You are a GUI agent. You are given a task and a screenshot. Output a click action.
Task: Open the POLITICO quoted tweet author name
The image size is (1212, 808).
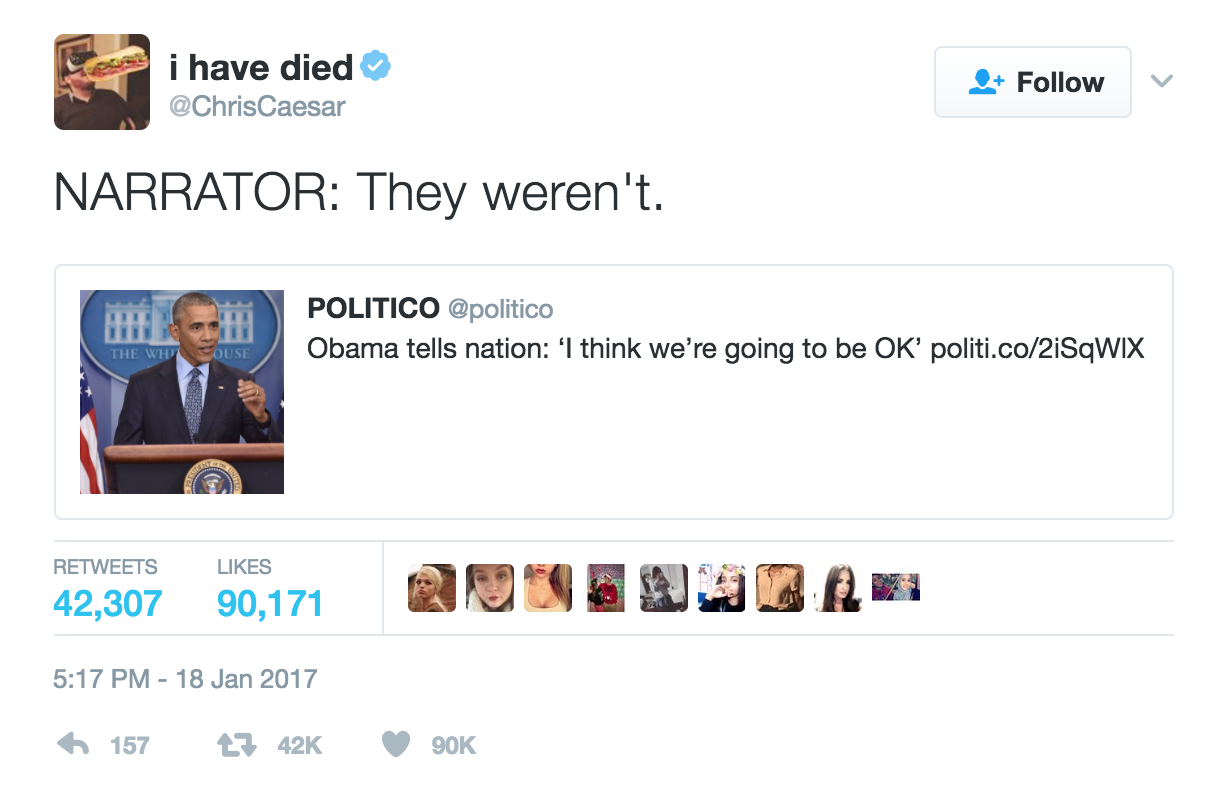(373, 309)
